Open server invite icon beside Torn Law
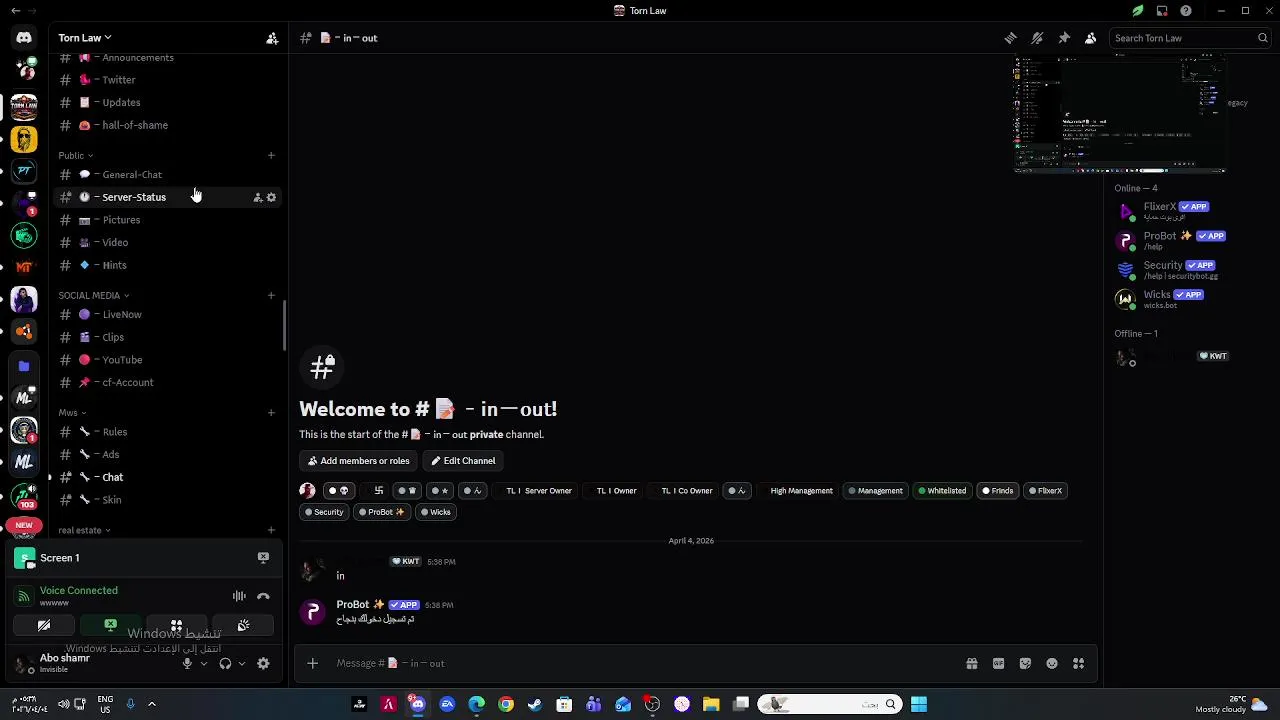The width and height of the screenshot is (1280, 720). (271, 38)
